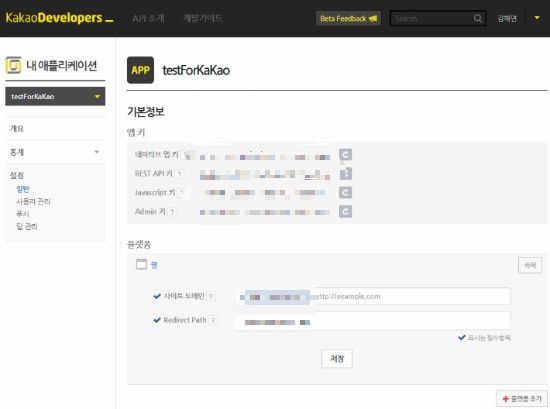Image resolution: width=550 pixels, height=409 pixels.
Task: Click into the 사이트 도메인 input field
Action: (x=373, y=296)
